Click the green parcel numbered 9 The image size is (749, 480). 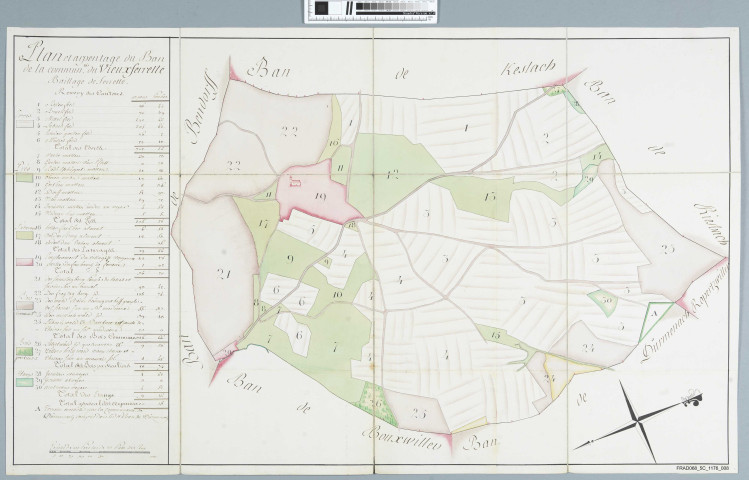(x=291, y=258)
